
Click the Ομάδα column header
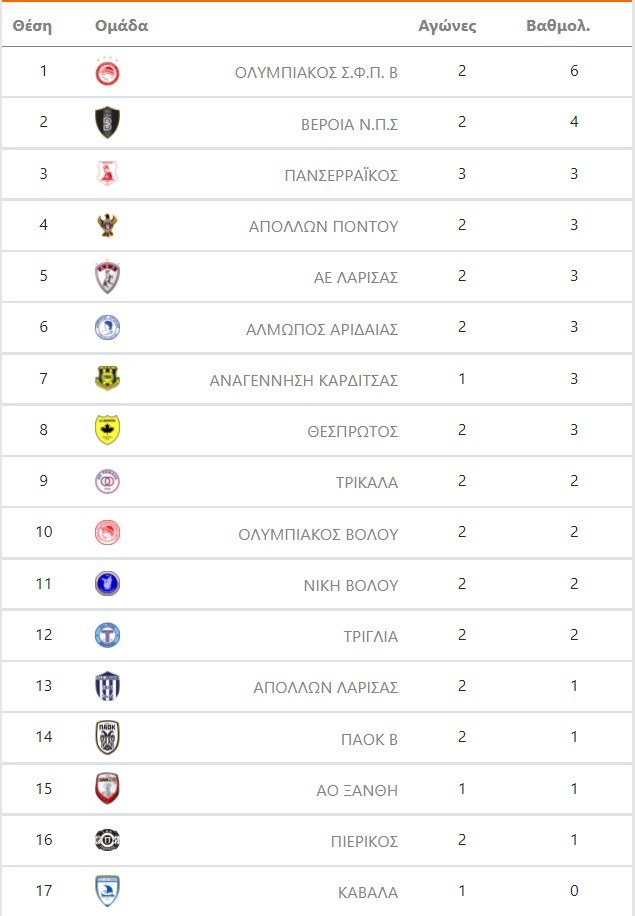pos(121,26)
